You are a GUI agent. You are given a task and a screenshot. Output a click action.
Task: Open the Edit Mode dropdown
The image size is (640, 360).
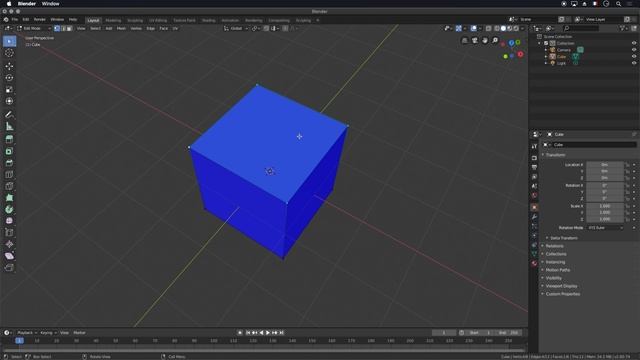tap(34, 29)
